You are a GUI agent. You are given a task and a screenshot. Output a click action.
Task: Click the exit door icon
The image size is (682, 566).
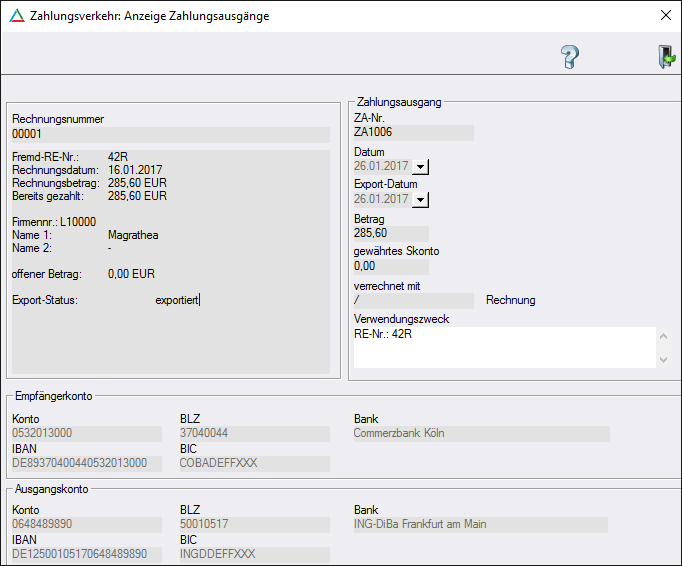pyautogui.click(x=666, y=57)
